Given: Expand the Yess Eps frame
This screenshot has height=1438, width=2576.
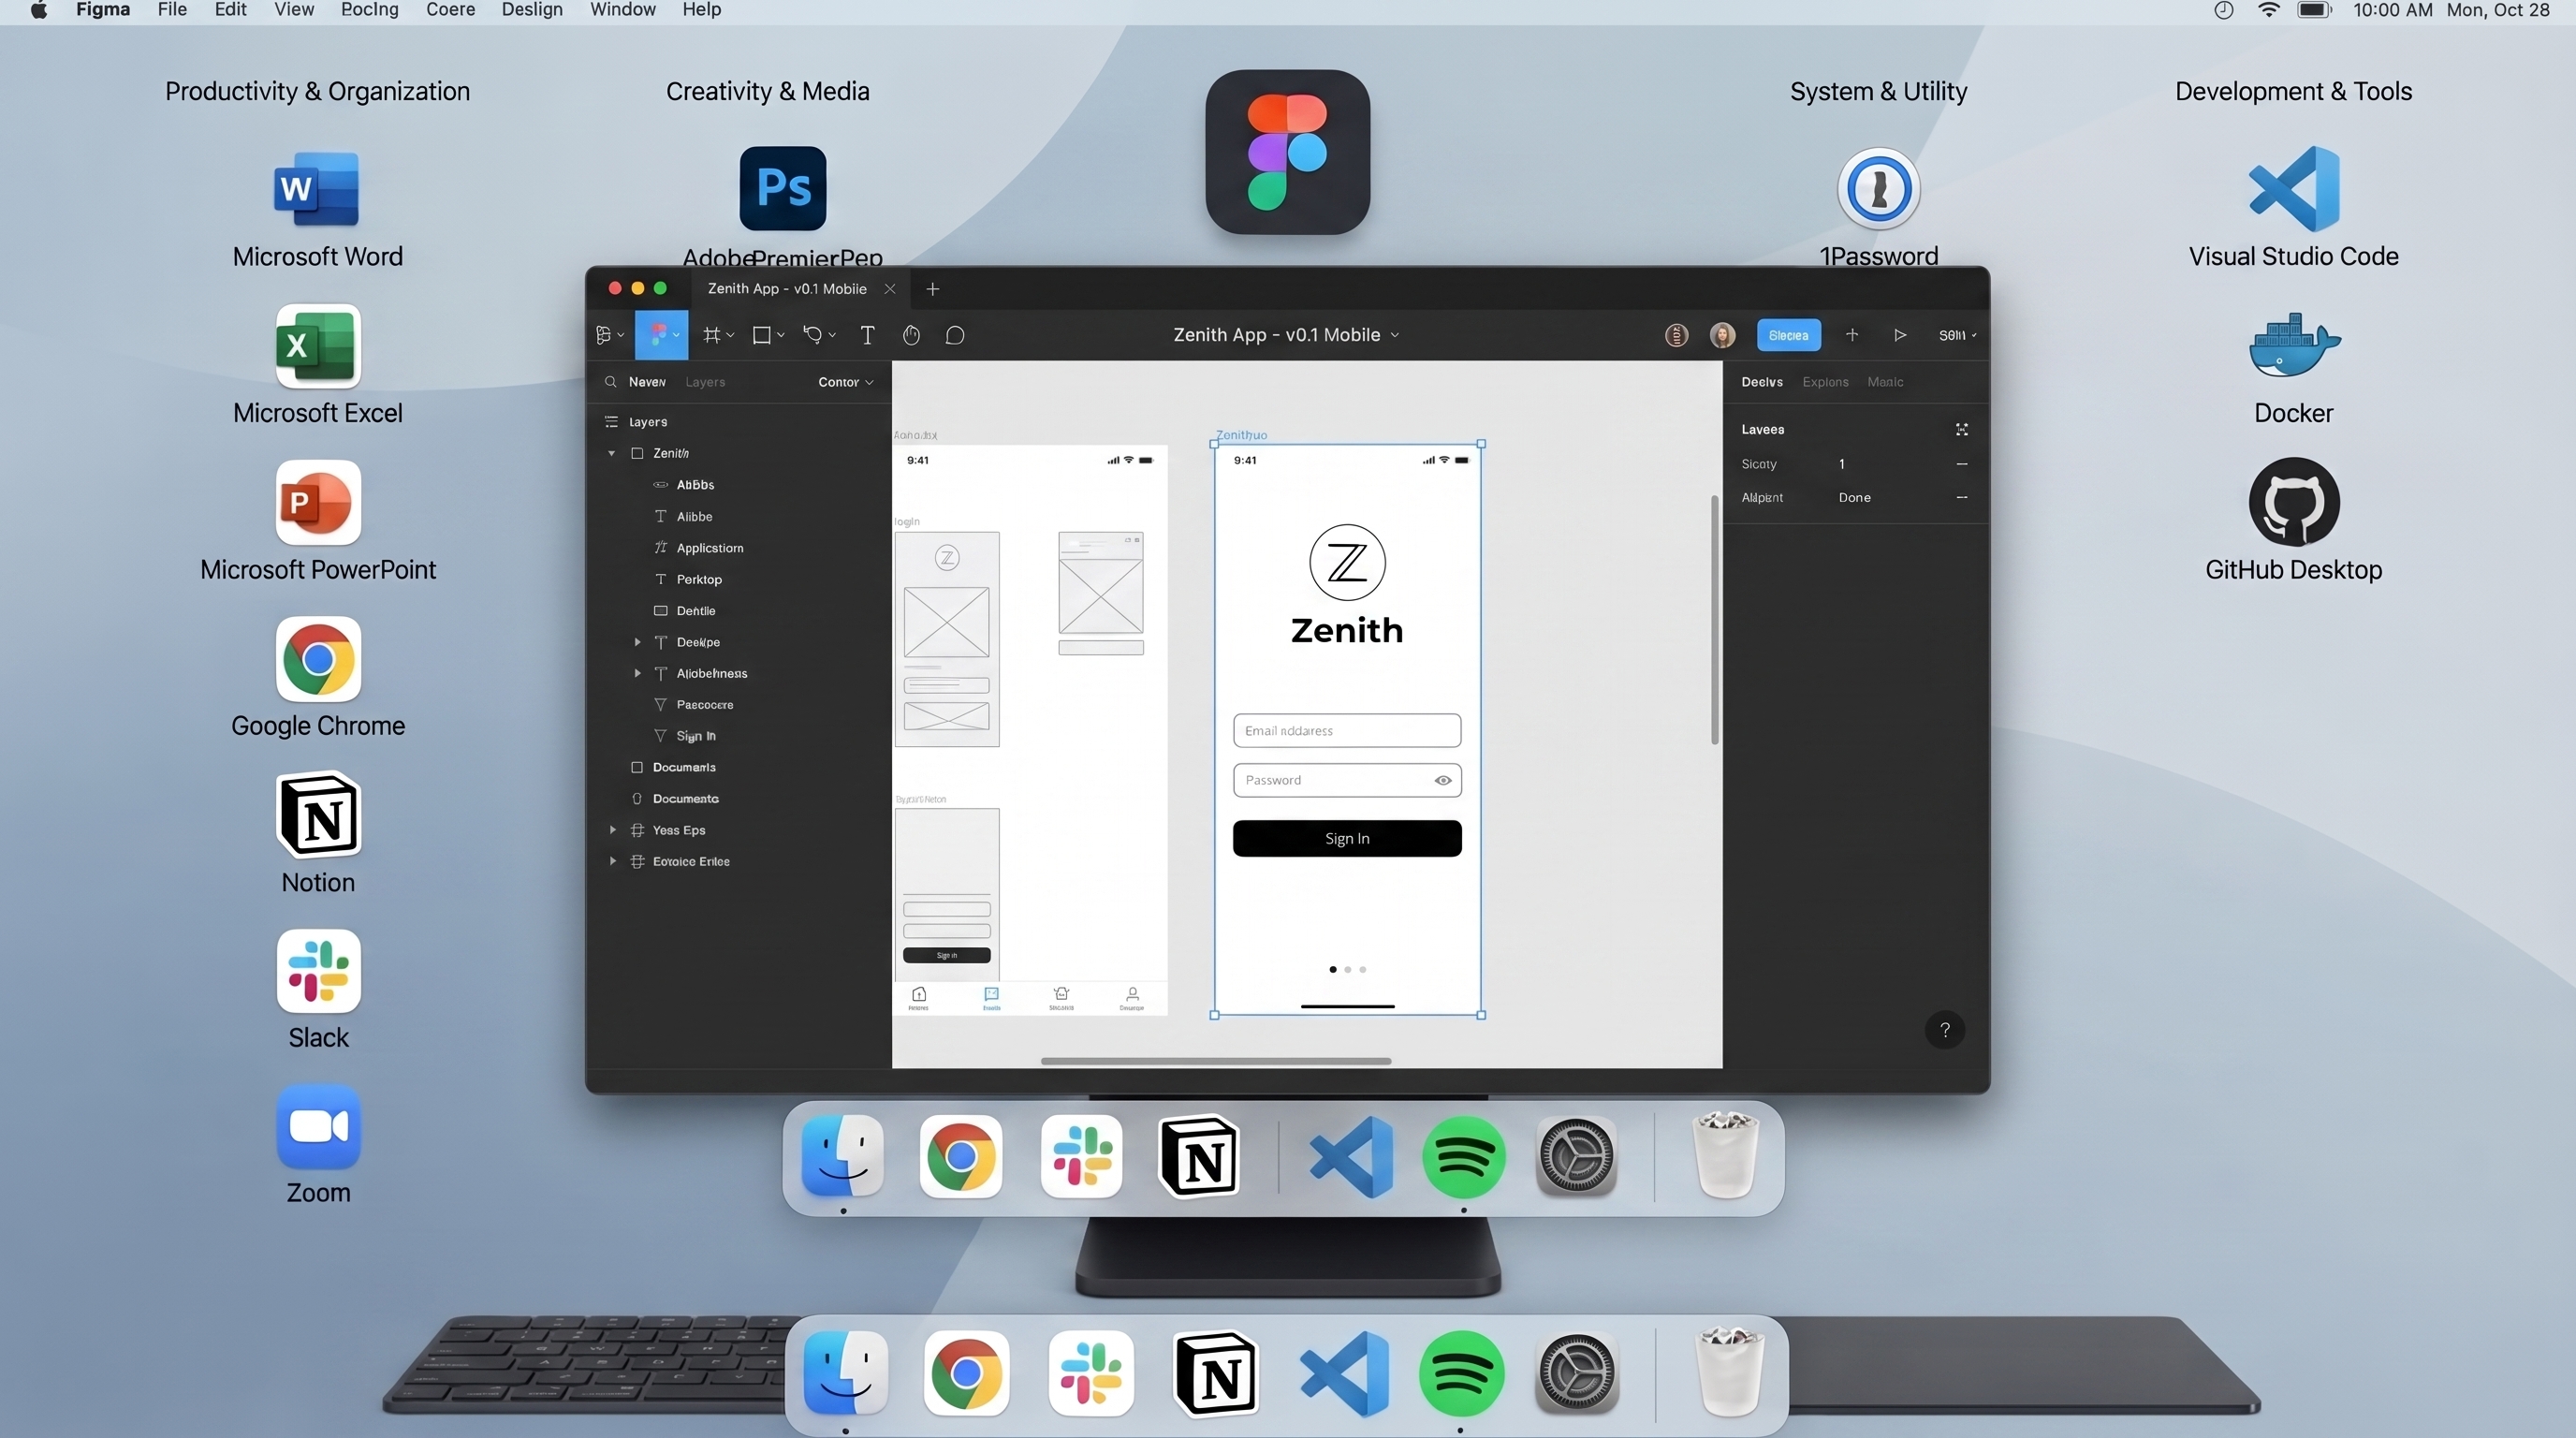Looking at the screenshot, I should click(x=612, y=830).
